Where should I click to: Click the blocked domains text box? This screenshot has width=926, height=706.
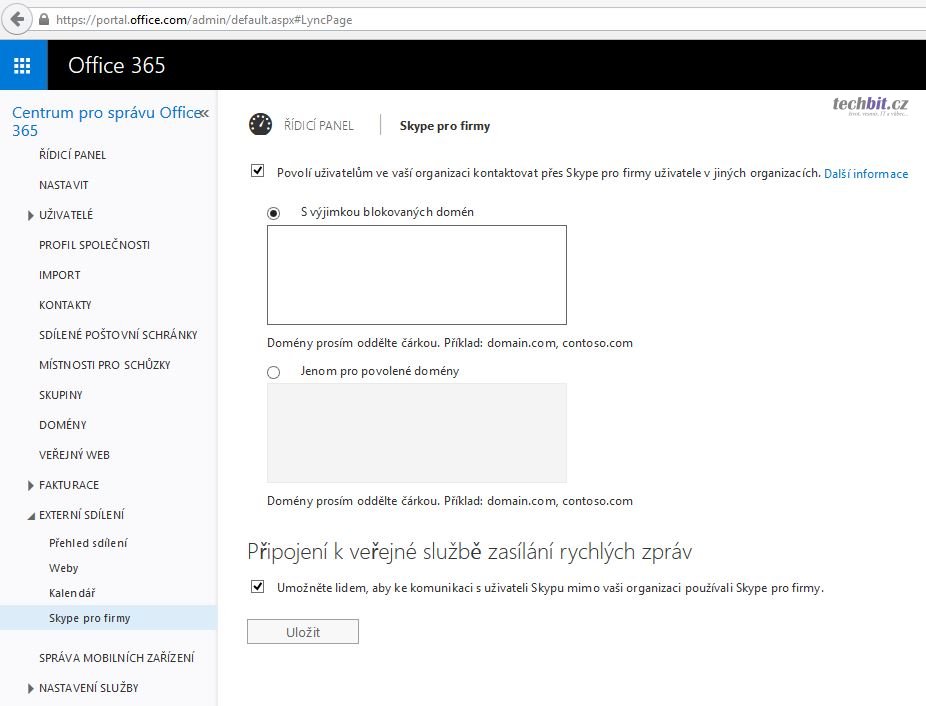pyautogui.click(x=416, y=275)
